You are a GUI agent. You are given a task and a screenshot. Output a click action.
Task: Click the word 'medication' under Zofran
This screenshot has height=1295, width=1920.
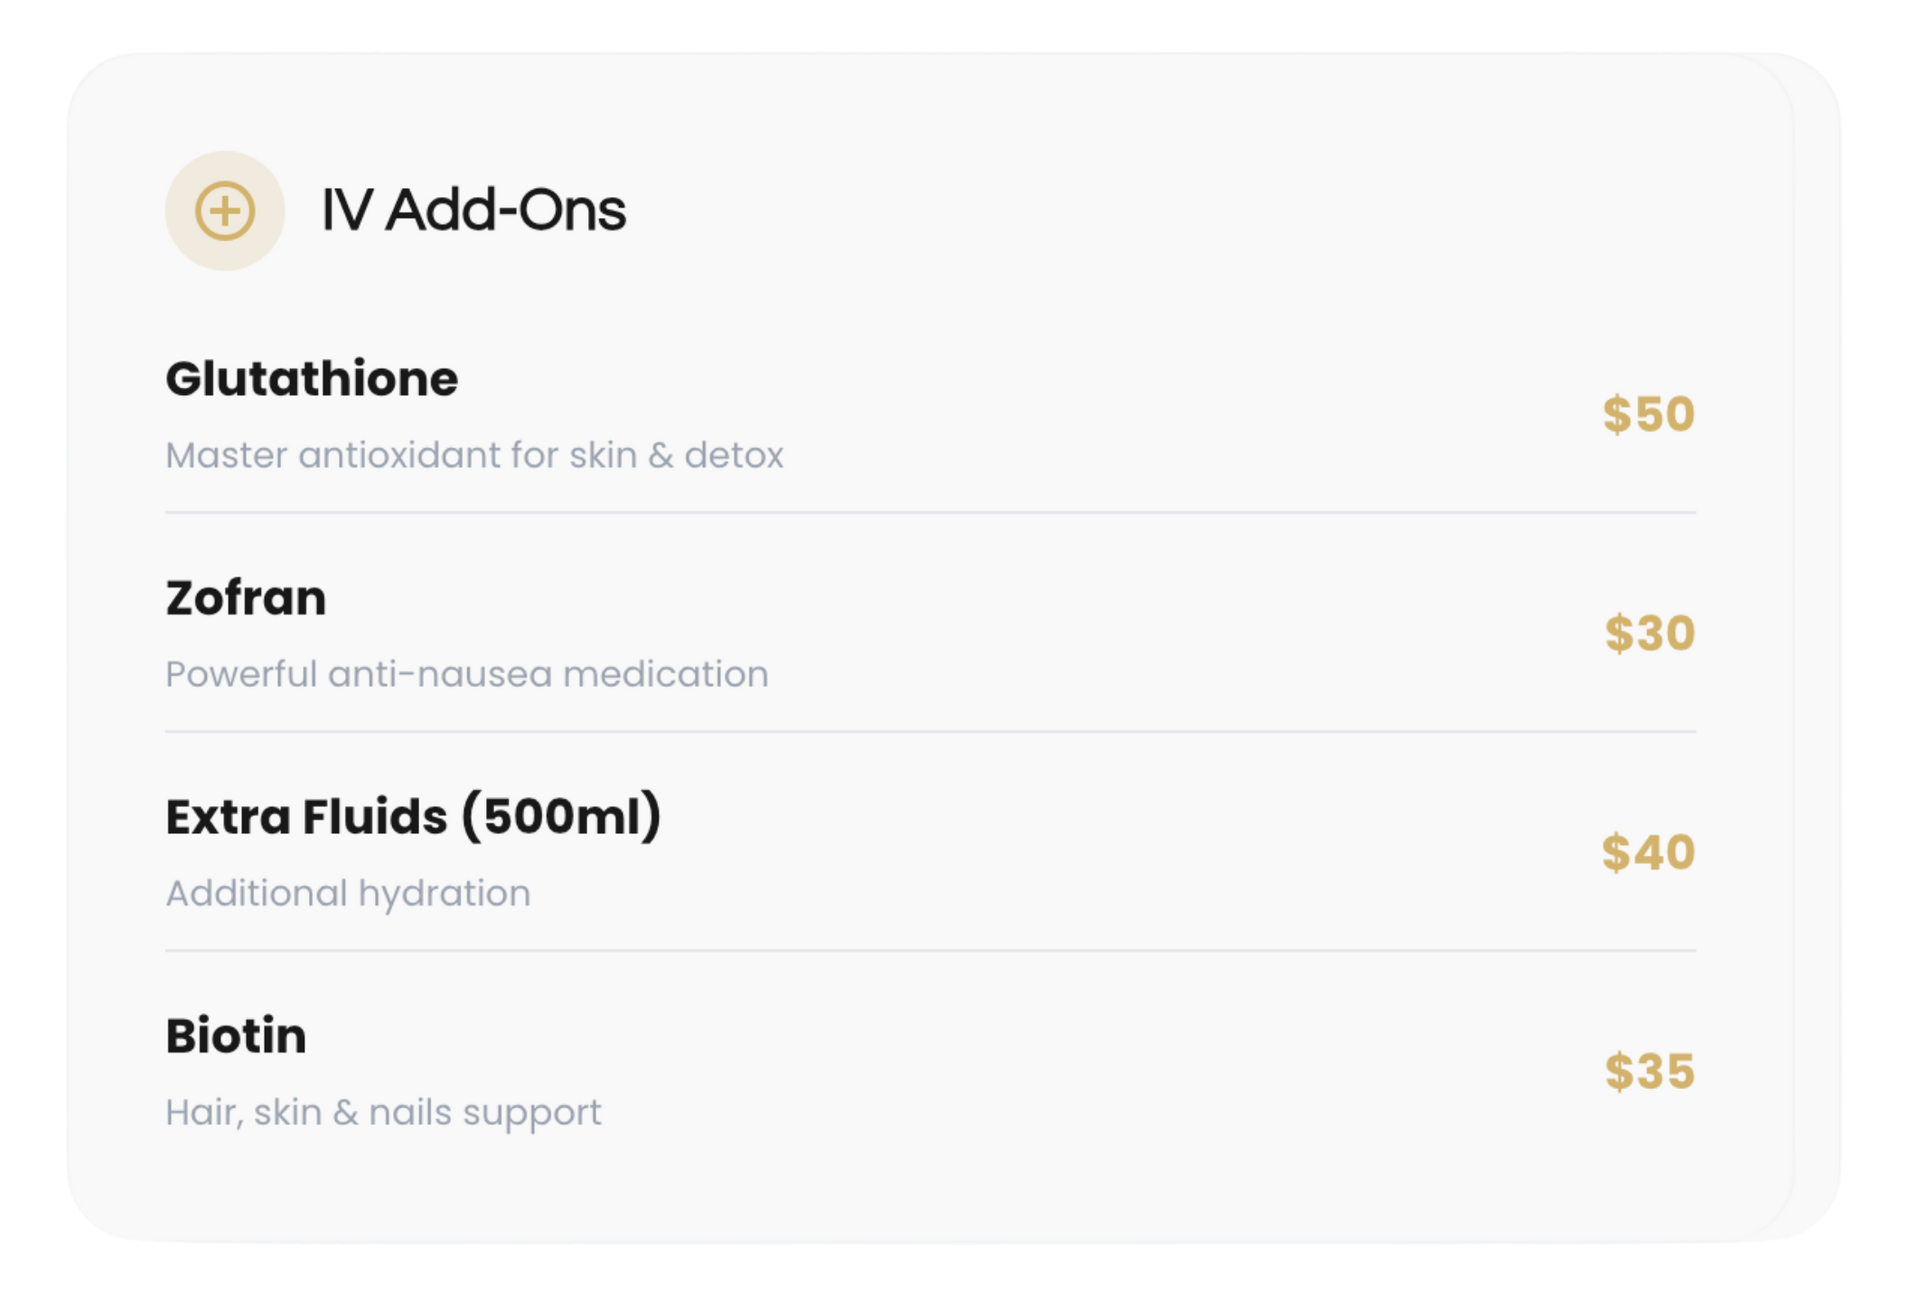click(665, 674)
